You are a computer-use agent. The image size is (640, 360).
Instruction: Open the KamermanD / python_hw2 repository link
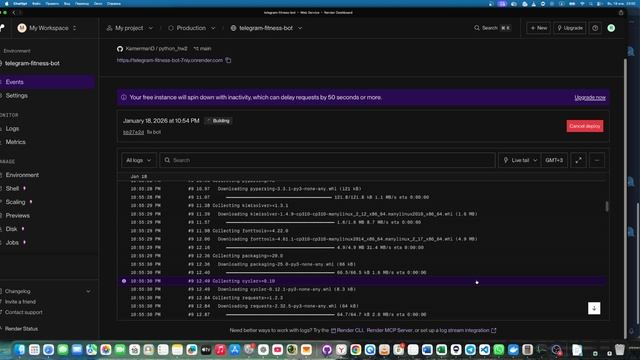click(156, 49)
